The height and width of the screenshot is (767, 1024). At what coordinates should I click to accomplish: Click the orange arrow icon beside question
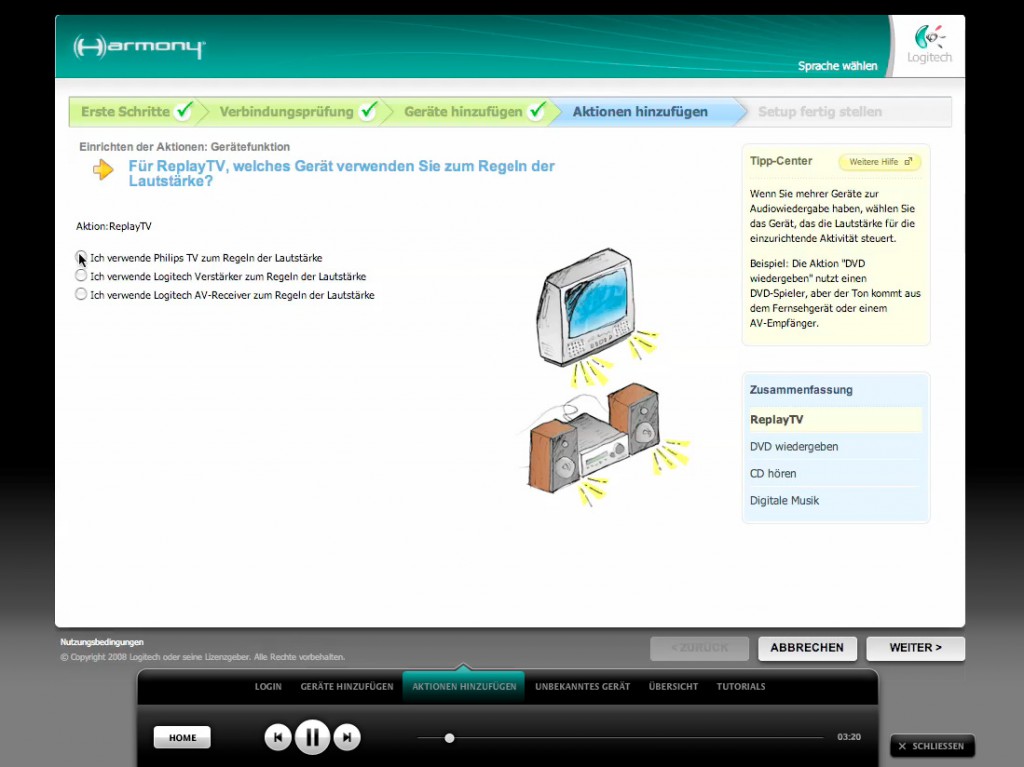coord(103,170)
